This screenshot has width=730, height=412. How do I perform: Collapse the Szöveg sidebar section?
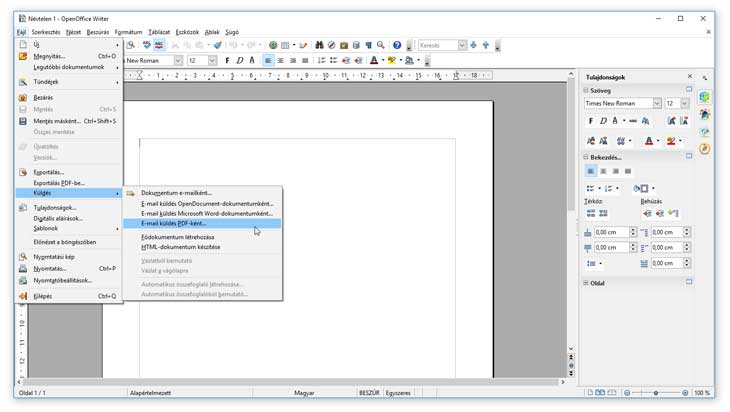pos(586,90)
